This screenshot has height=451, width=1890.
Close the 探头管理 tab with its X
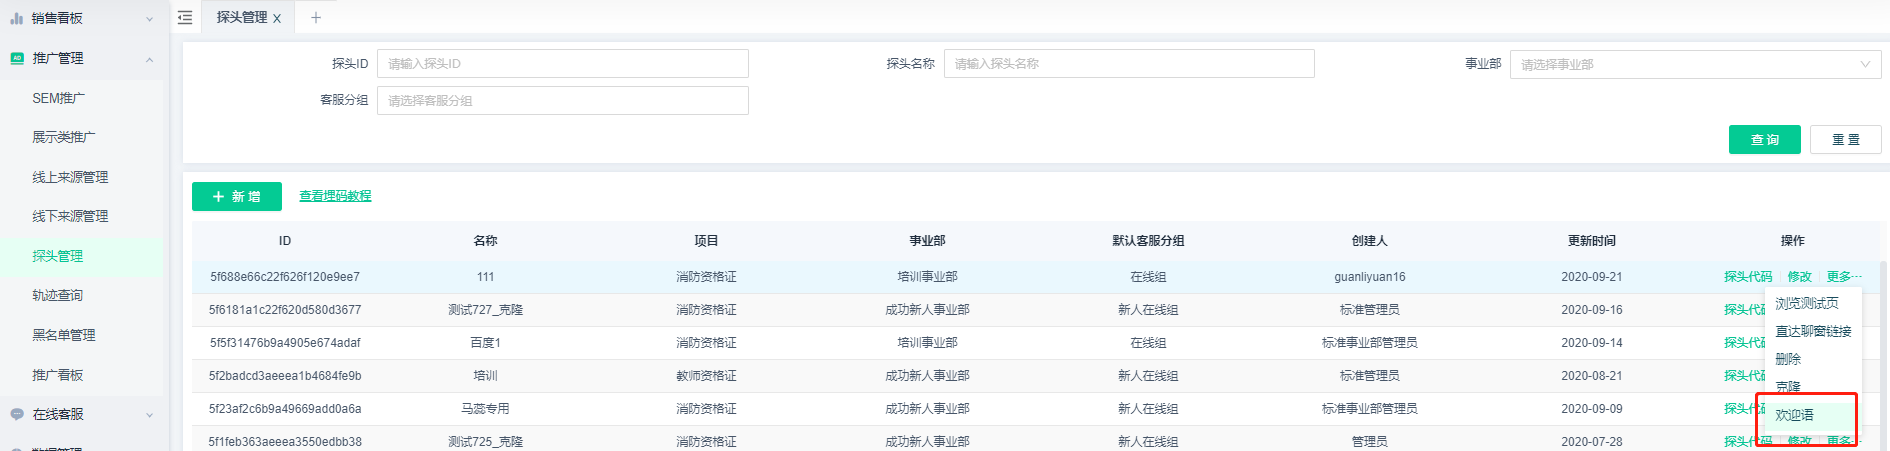tap(277, 18)
